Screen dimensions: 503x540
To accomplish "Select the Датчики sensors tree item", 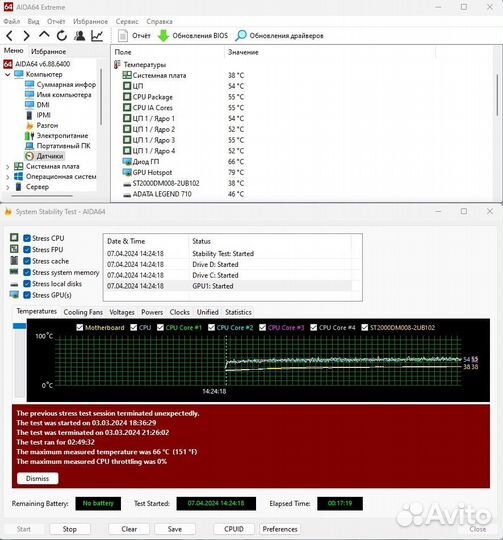I will click(x=44, y=156).
